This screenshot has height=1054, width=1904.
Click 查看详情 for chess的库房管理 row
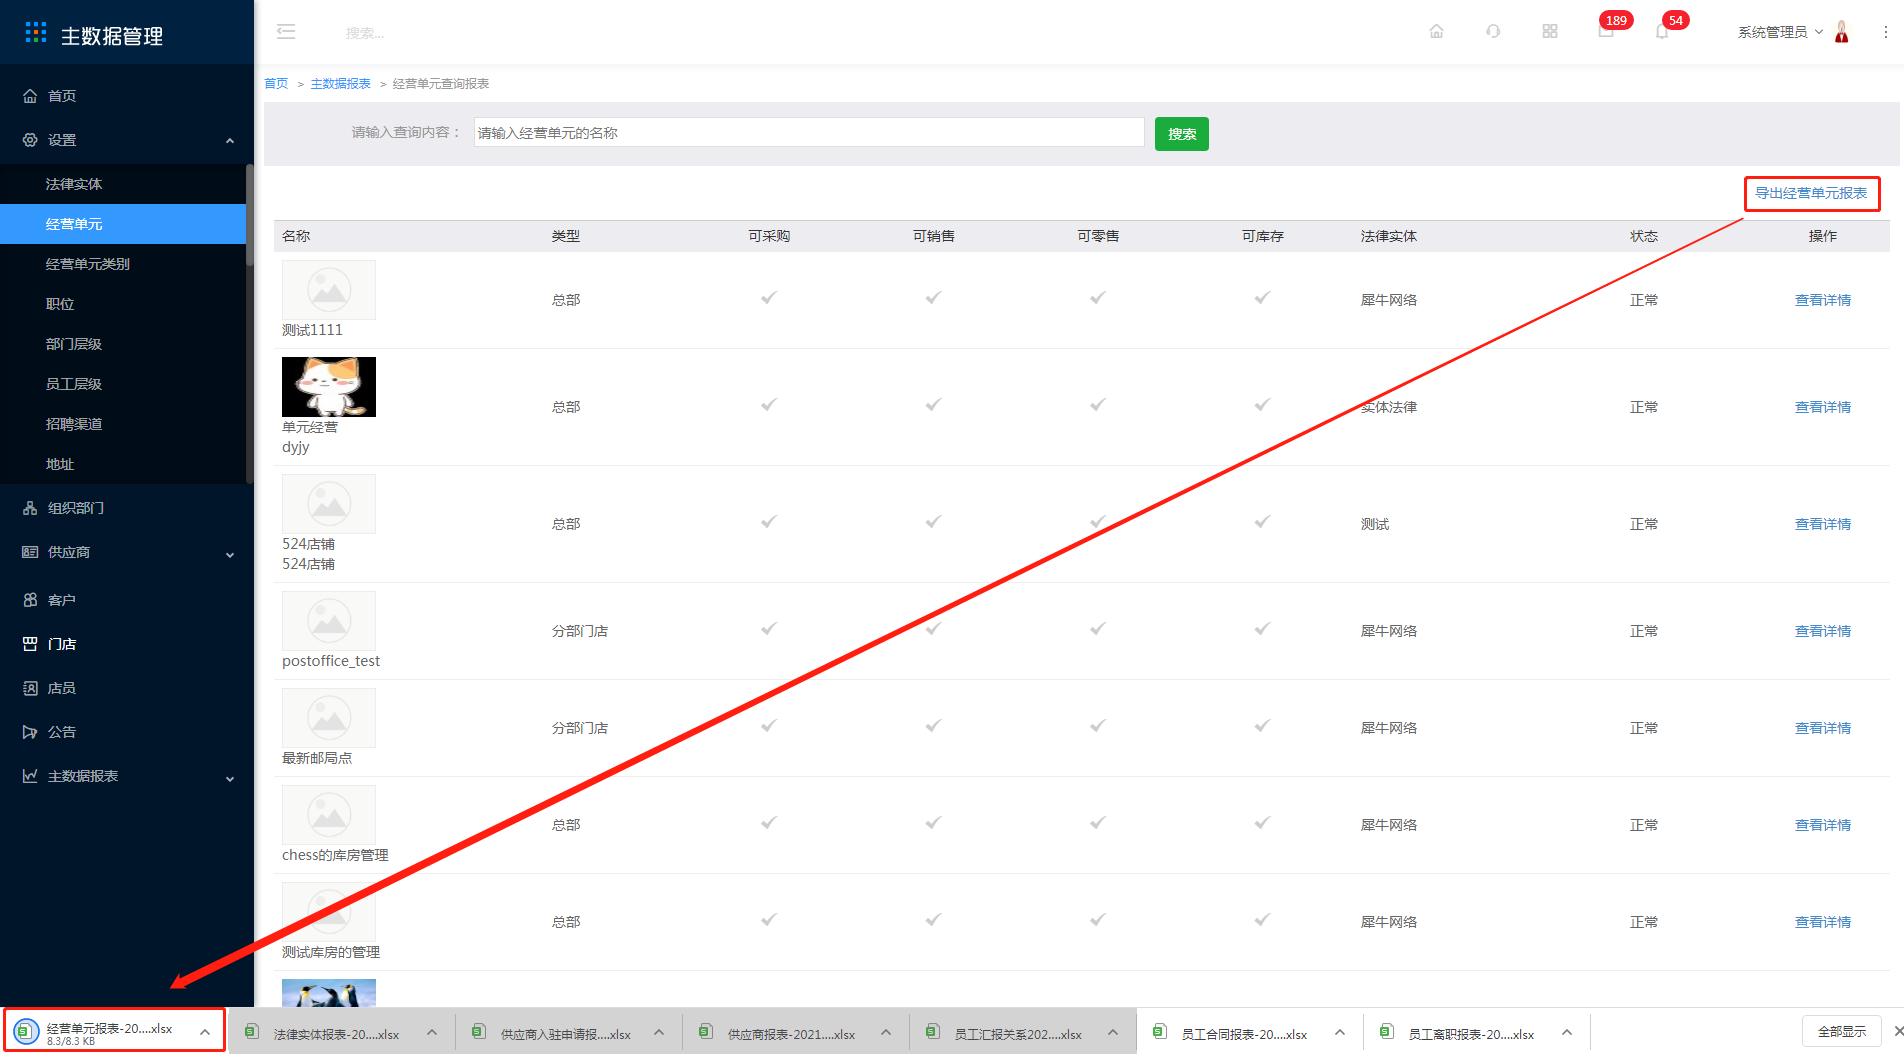pos(1822,825)
